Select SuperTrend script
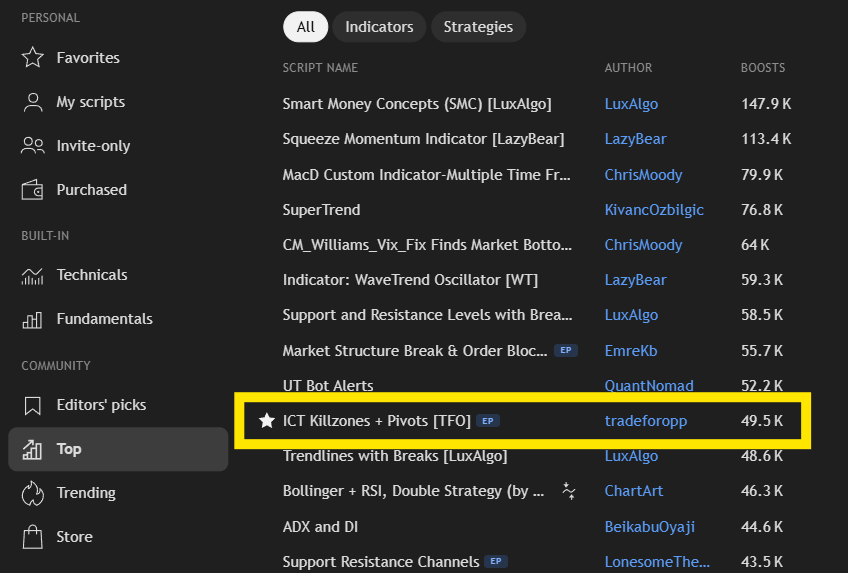 pos(321,210)
